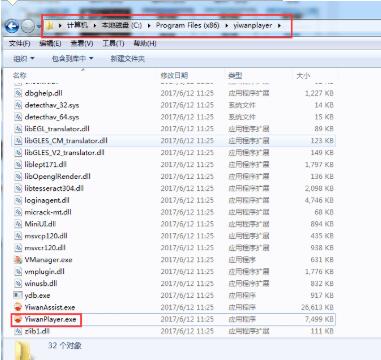Select the dbghelp.dll file icon

tap(18, 93)
